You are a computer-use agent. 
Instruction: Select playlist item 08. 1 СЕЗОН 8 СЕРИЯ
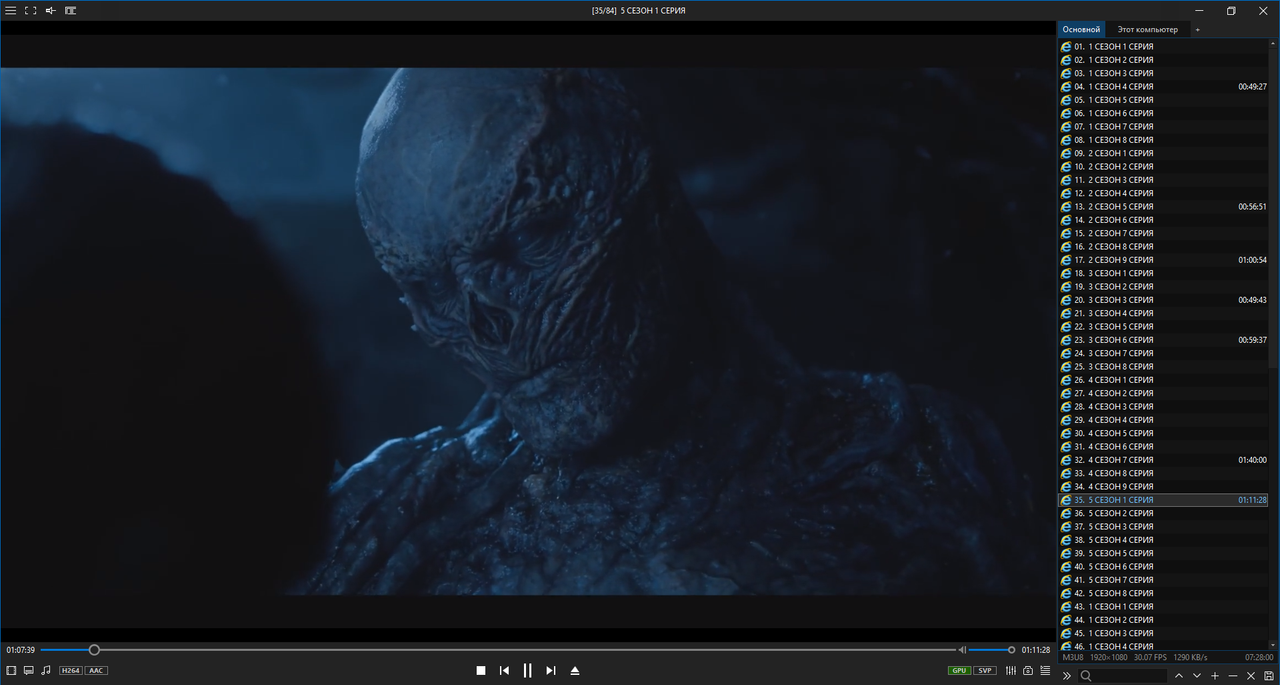1165,140
